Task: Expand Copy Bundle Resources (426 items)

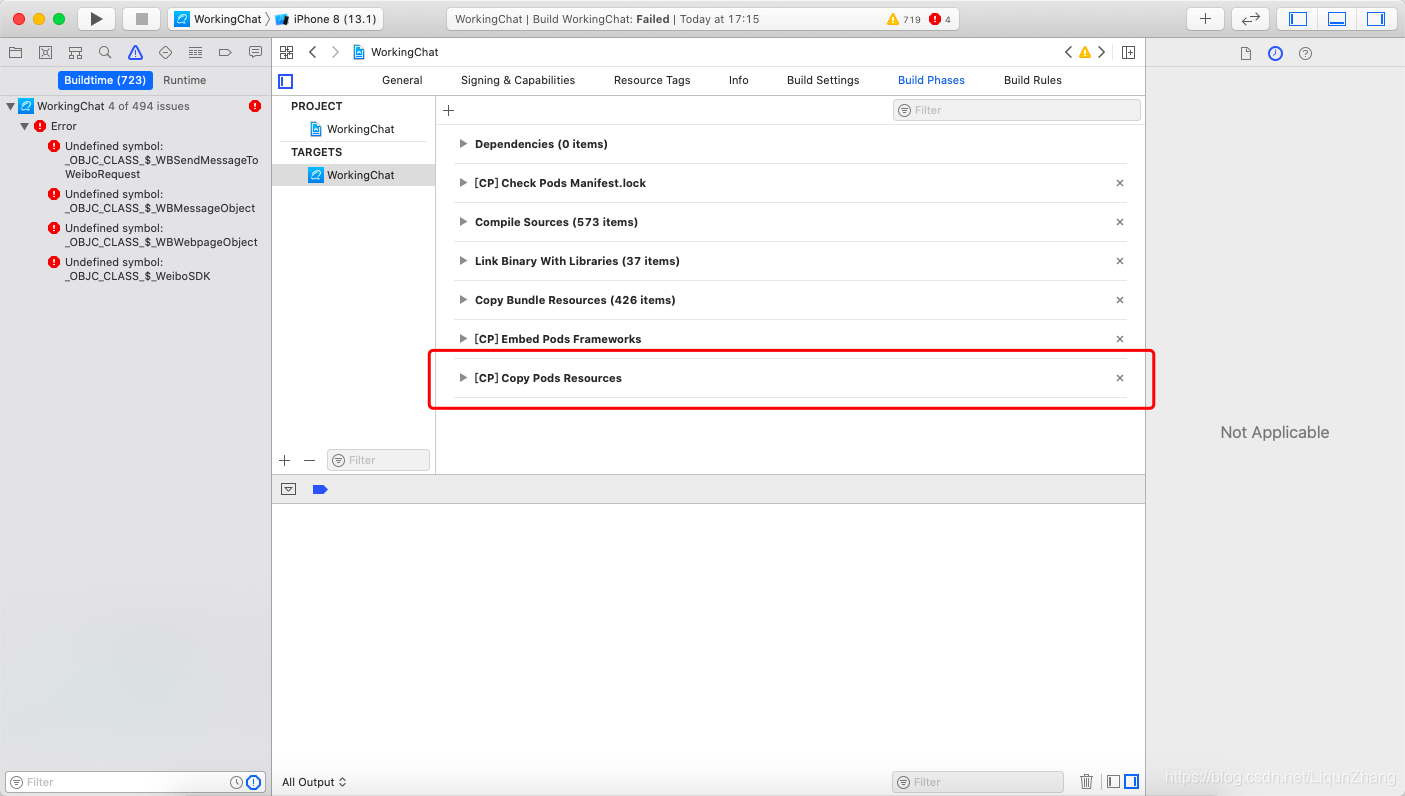Action: tap(463, 300)
